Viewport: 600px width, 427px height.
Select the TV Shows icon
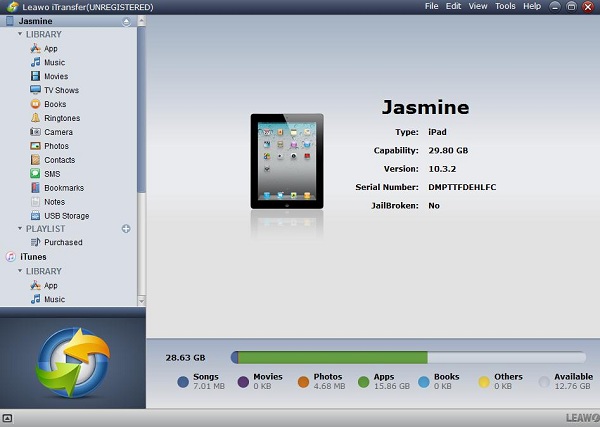pyautogui.click(x=35, y=90)
